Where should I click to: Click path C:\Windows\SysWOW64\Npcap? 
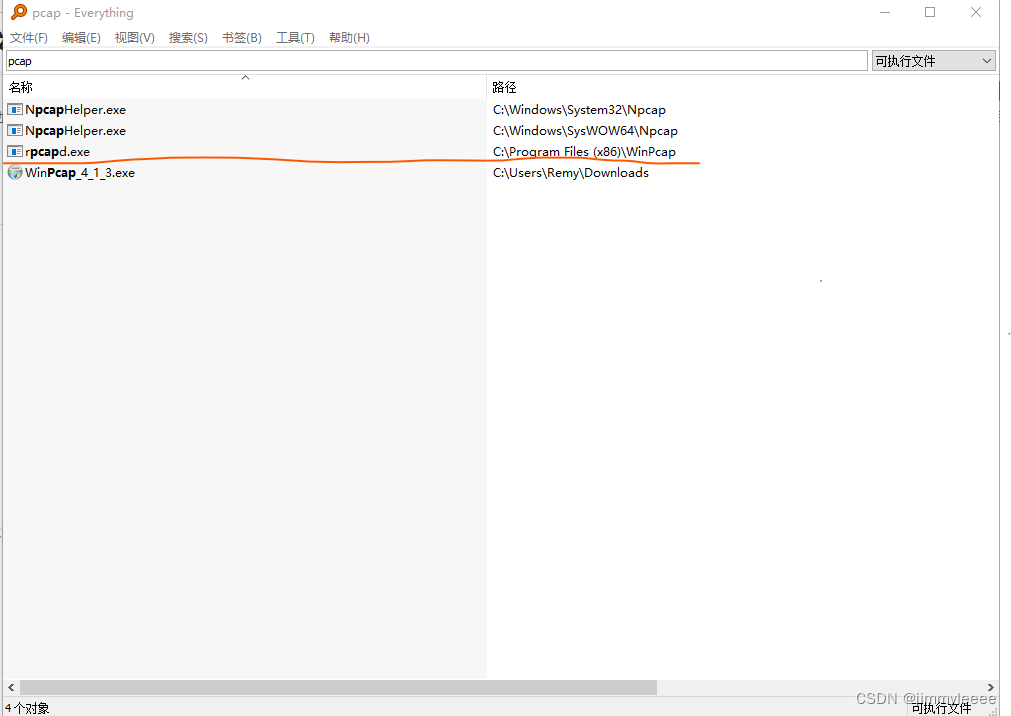pos(585,130)
